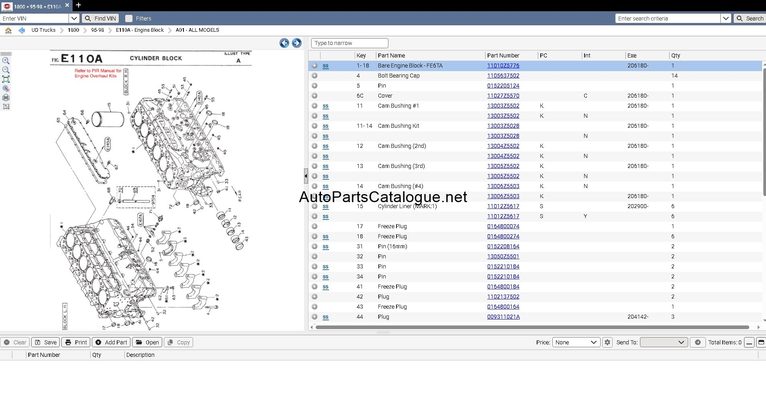
Task: Click the Save button
Action: click(45, 342)
